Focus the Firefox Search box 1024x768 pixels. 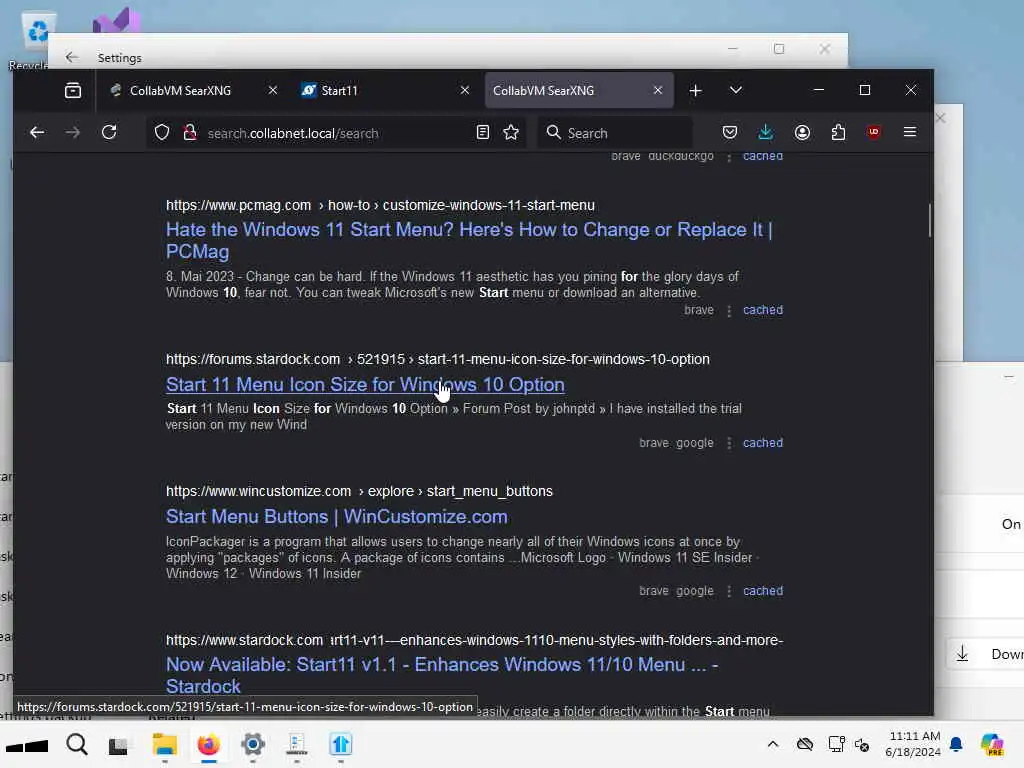(616, 133)
